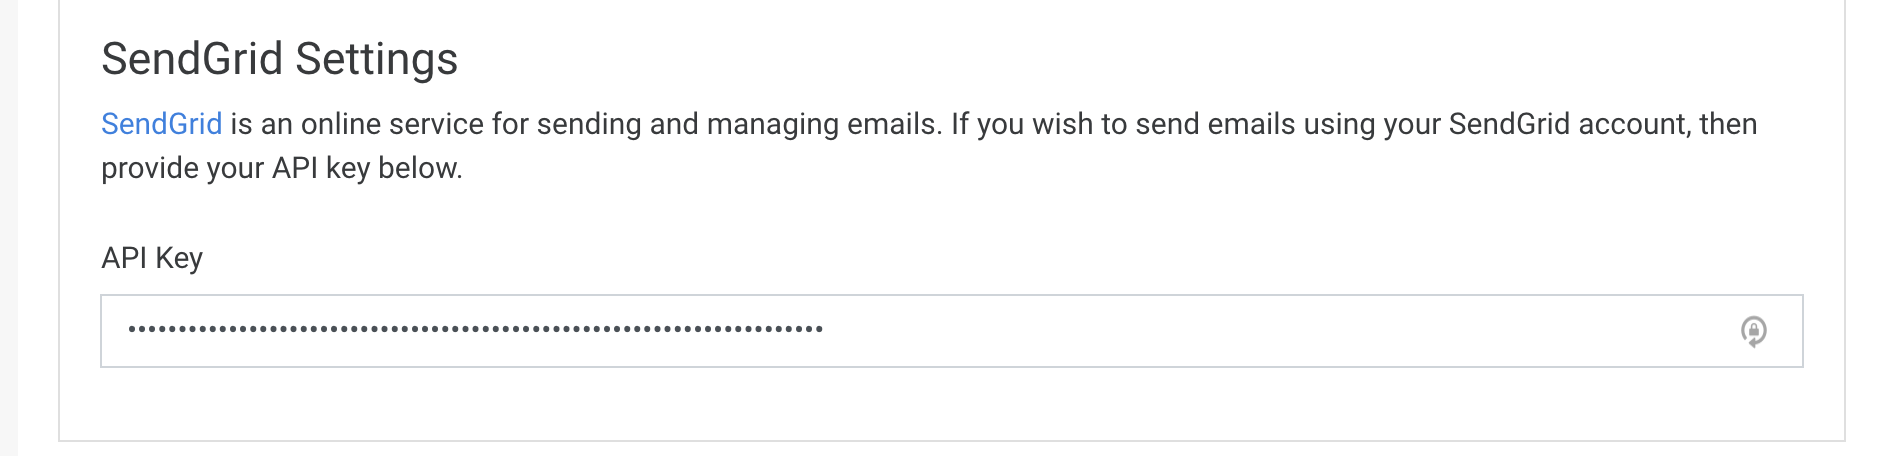Open autofill via lock icon in API Key field
This screenshot has width=1882, height=456.
coord(1753,331)
